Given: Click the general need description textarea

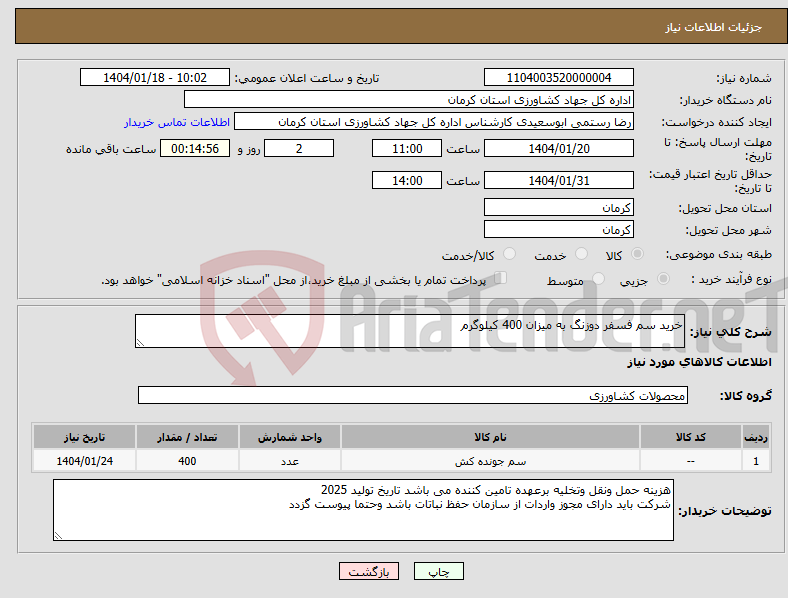Looking at the screenshot, I should (x=410, y=331).
